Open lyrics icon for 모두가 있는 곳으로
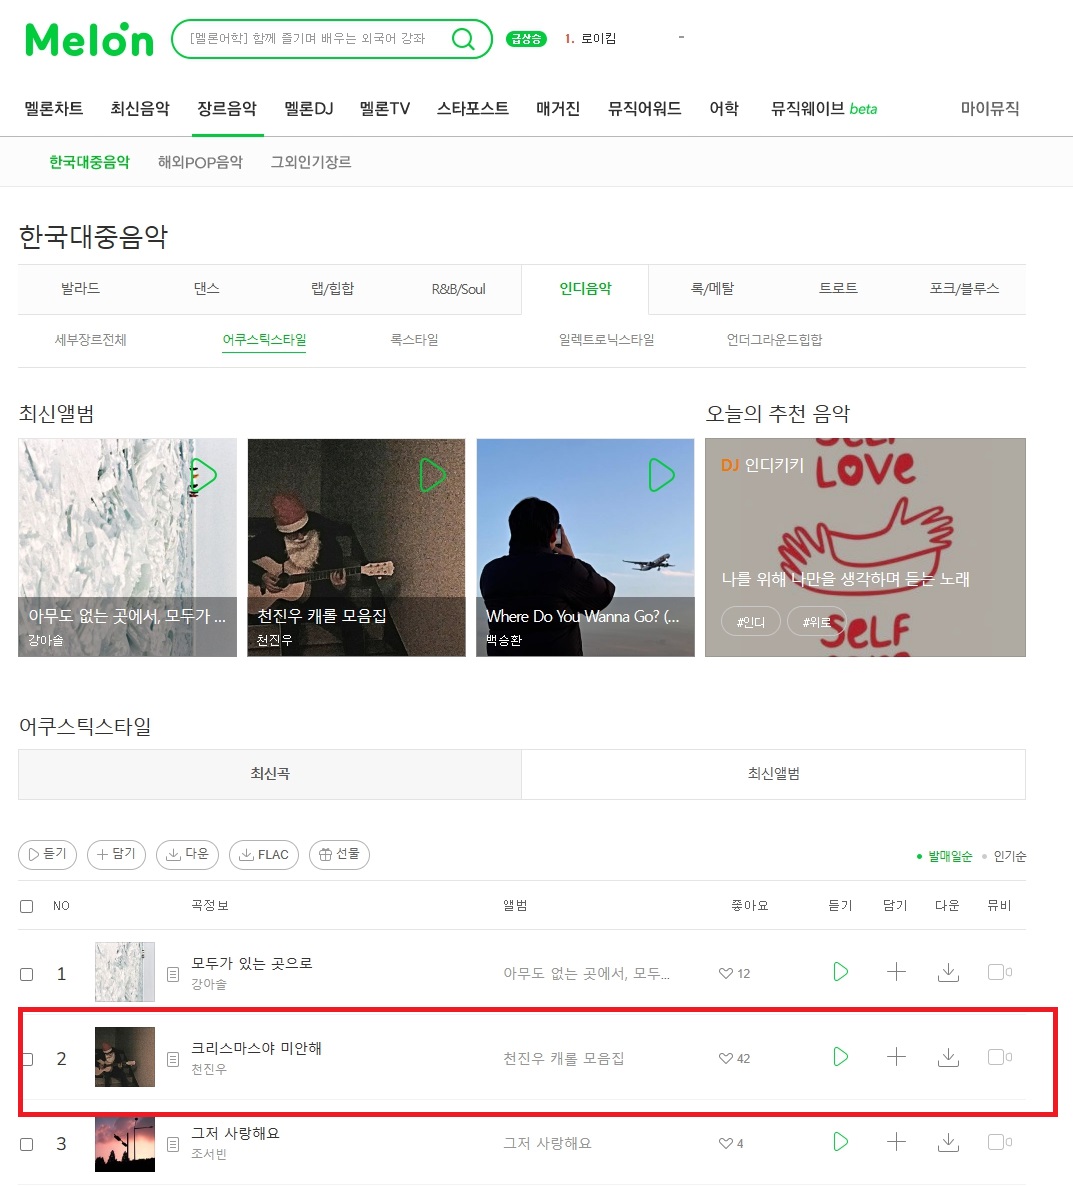The height and width of the screenshot is (1186, 1073). pos(172,974)
